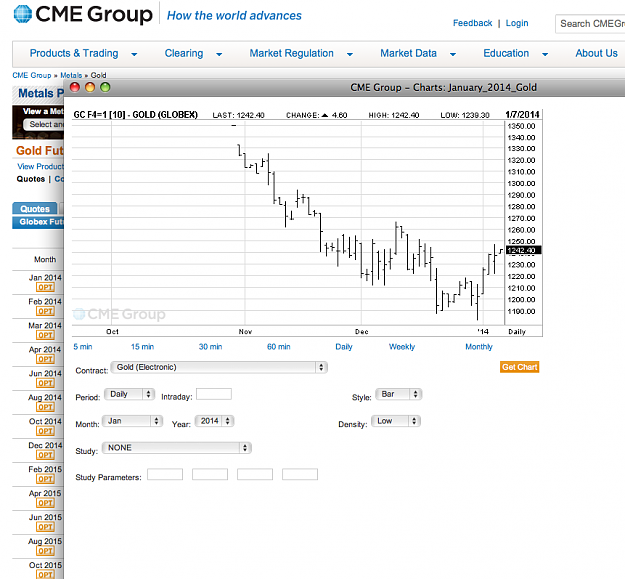The image size is (625, 579).
Task: Open the OPT icon under Mar 2014
Action: click(x=45, y=335)
